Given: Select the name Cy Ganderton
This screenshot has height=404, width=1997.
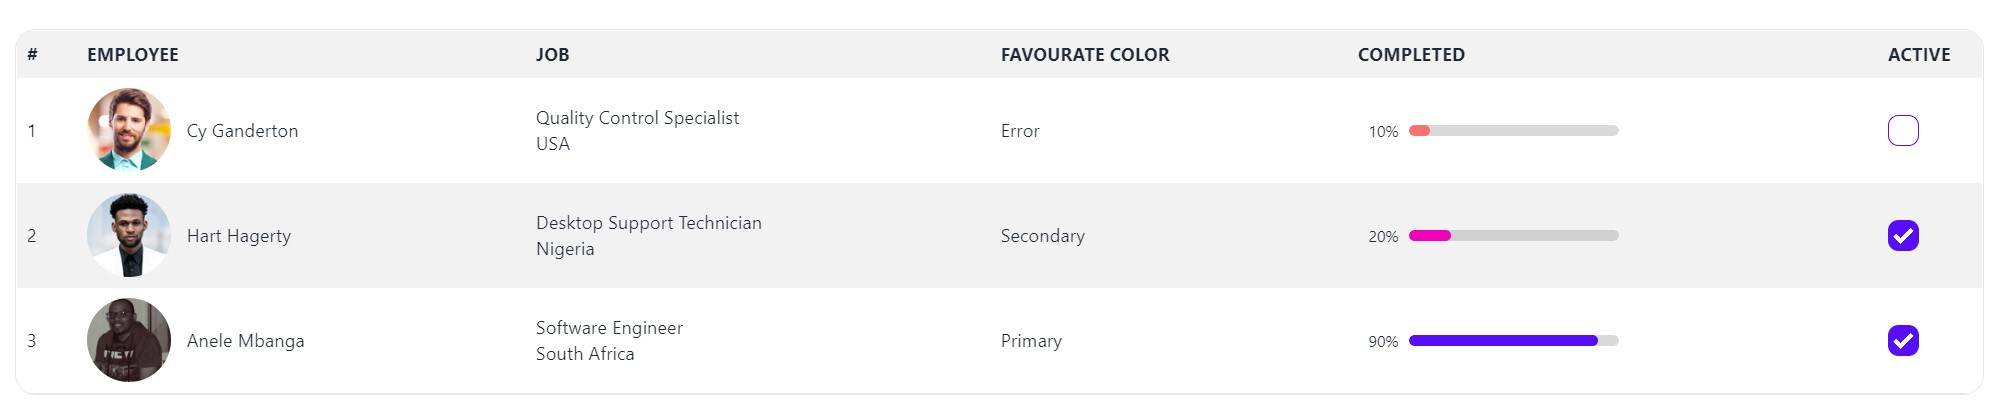Looking at the screenshot, I should pyautogui.click(x=242, y=131).
